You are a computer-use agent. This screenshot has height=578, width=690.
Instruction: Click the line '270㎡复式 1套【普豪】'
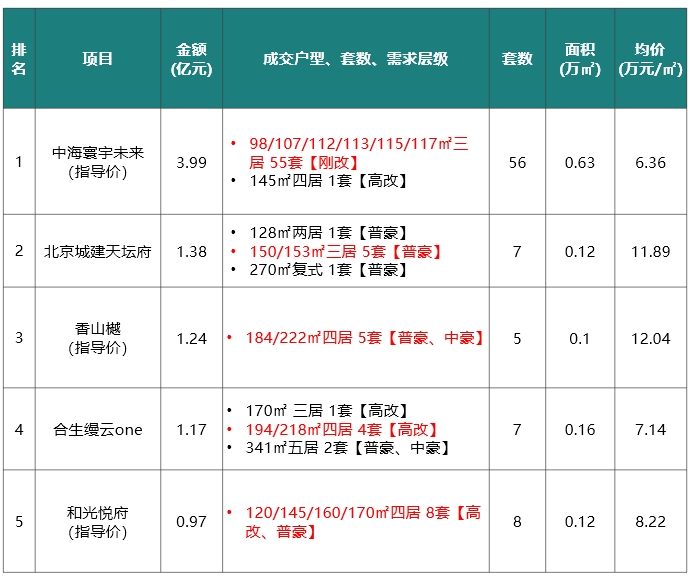(x=330, y=269)
